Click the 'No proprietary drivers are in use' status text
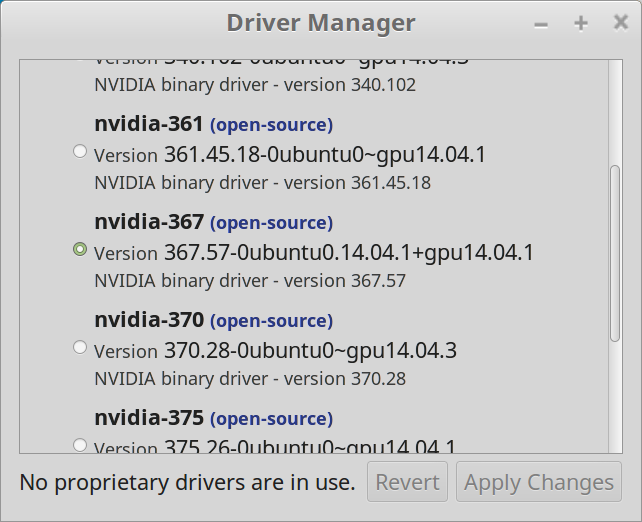 tap(187, 483)
